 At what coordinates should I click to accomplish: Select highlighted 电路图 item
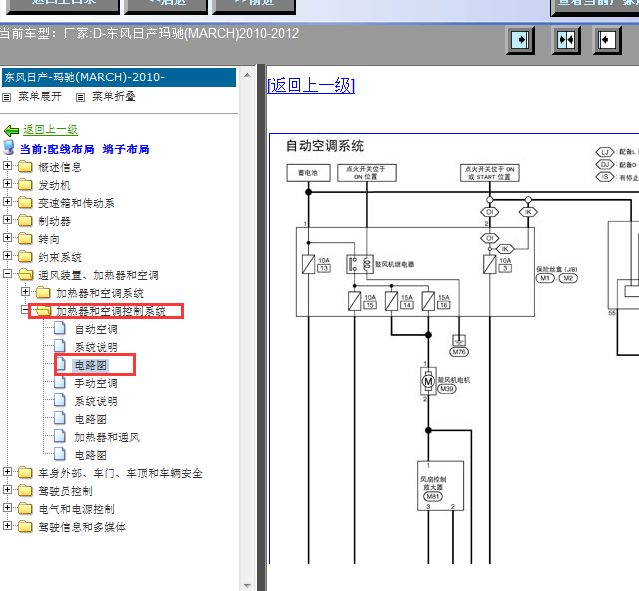click(x=90, y=365)
